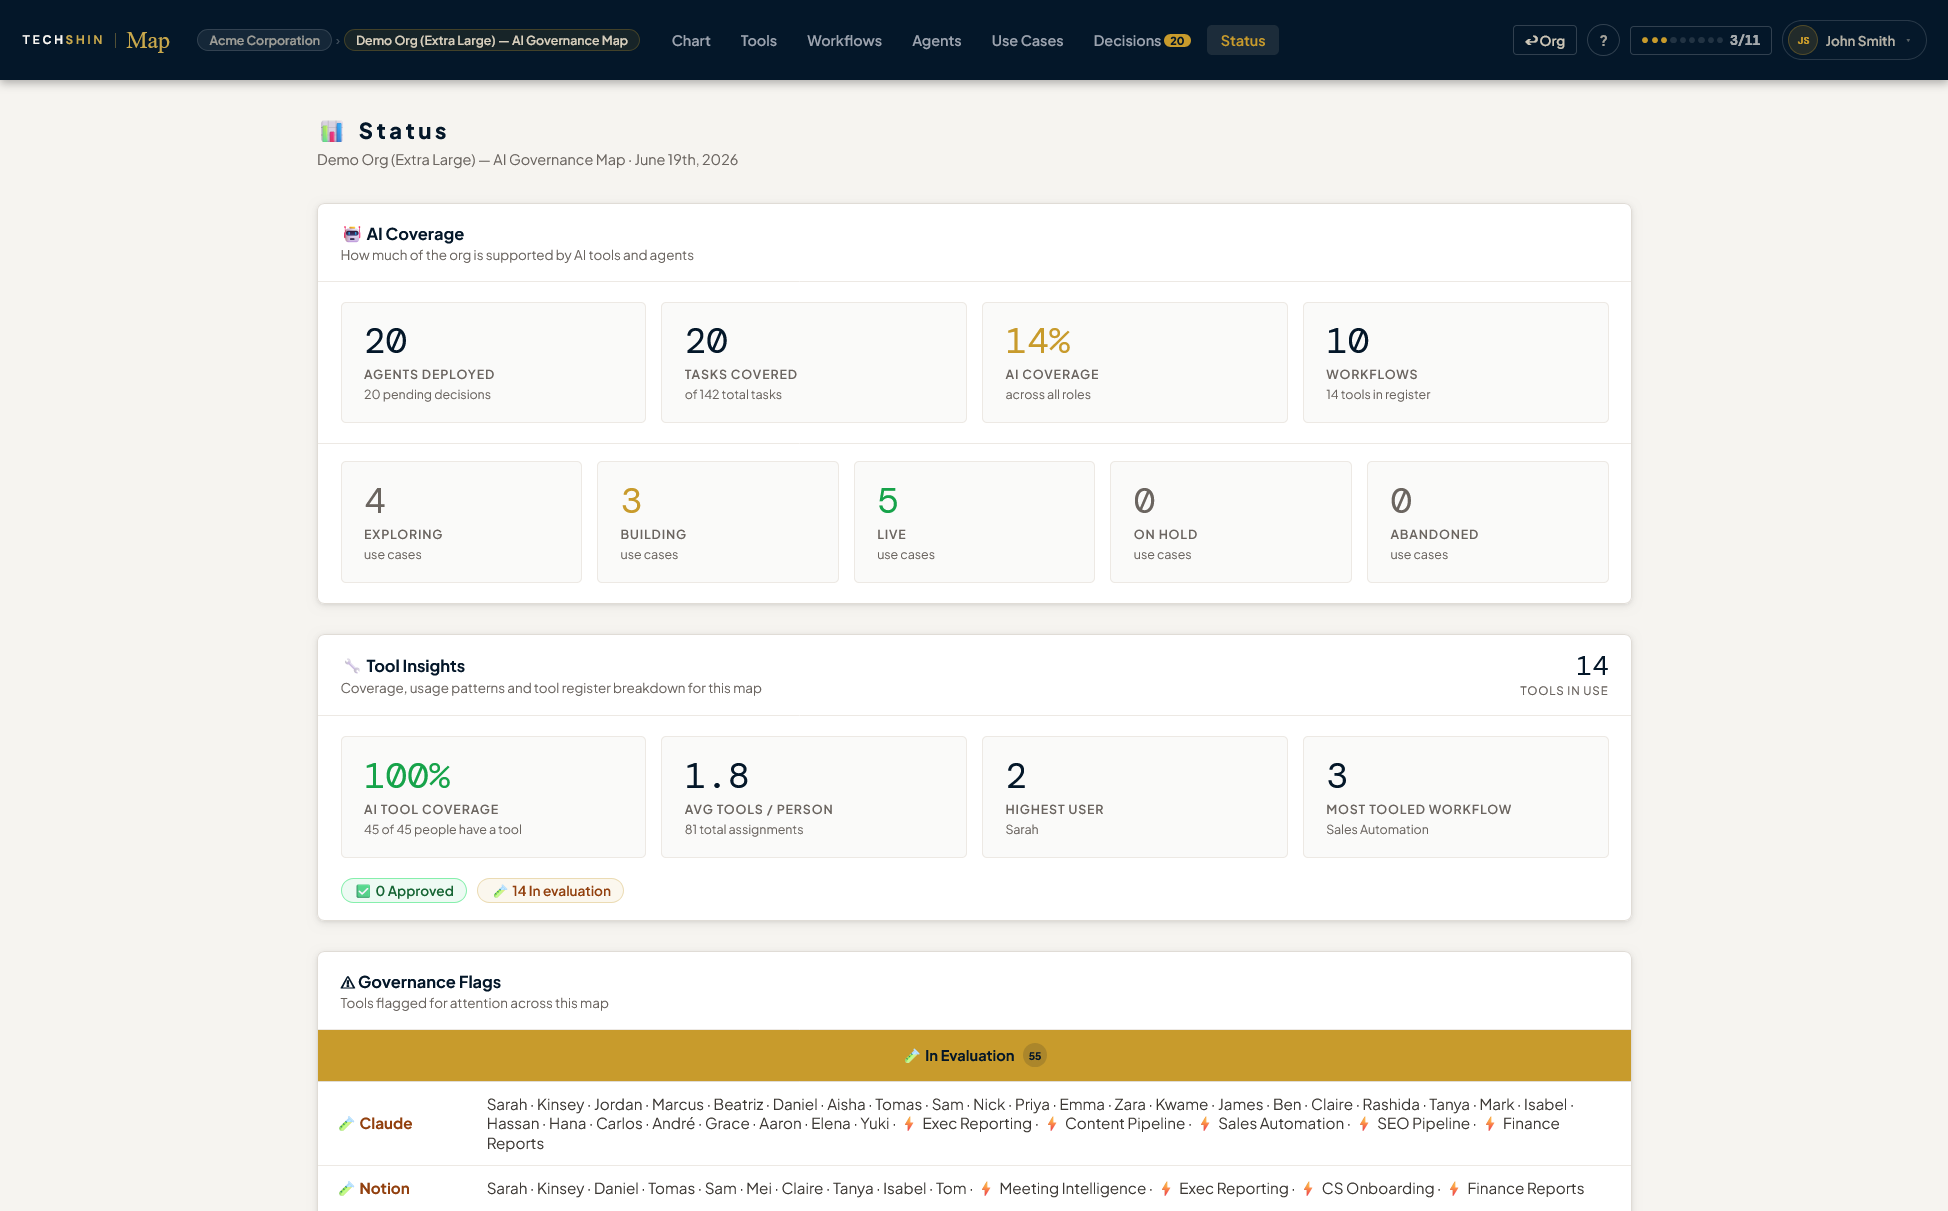Click the 14 In evaluation filter badge
1948x1211 pixels.
coord(550,891)
